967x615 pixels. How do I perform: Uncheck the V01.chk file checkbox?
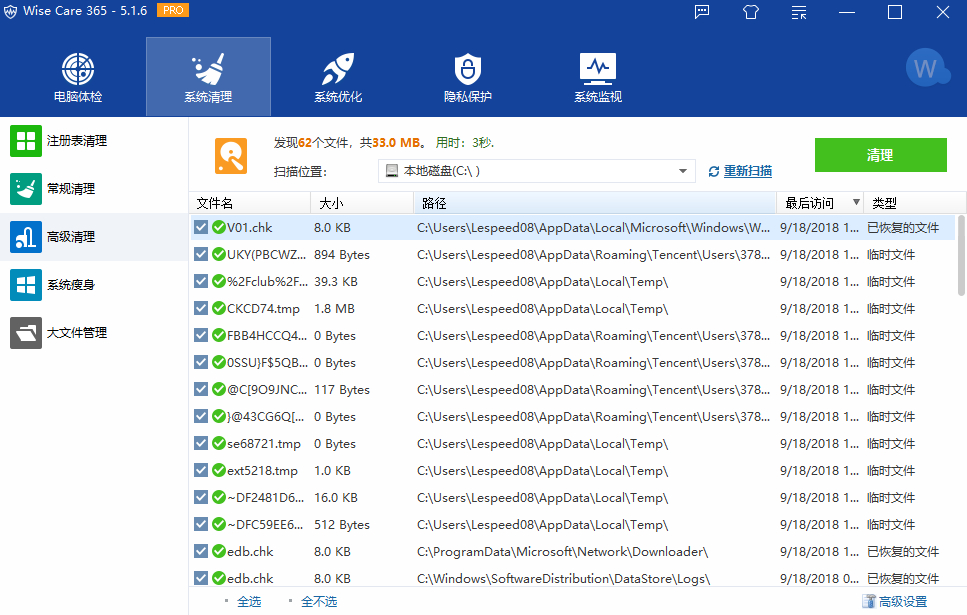pyautogui.click(x=200, y=227)
